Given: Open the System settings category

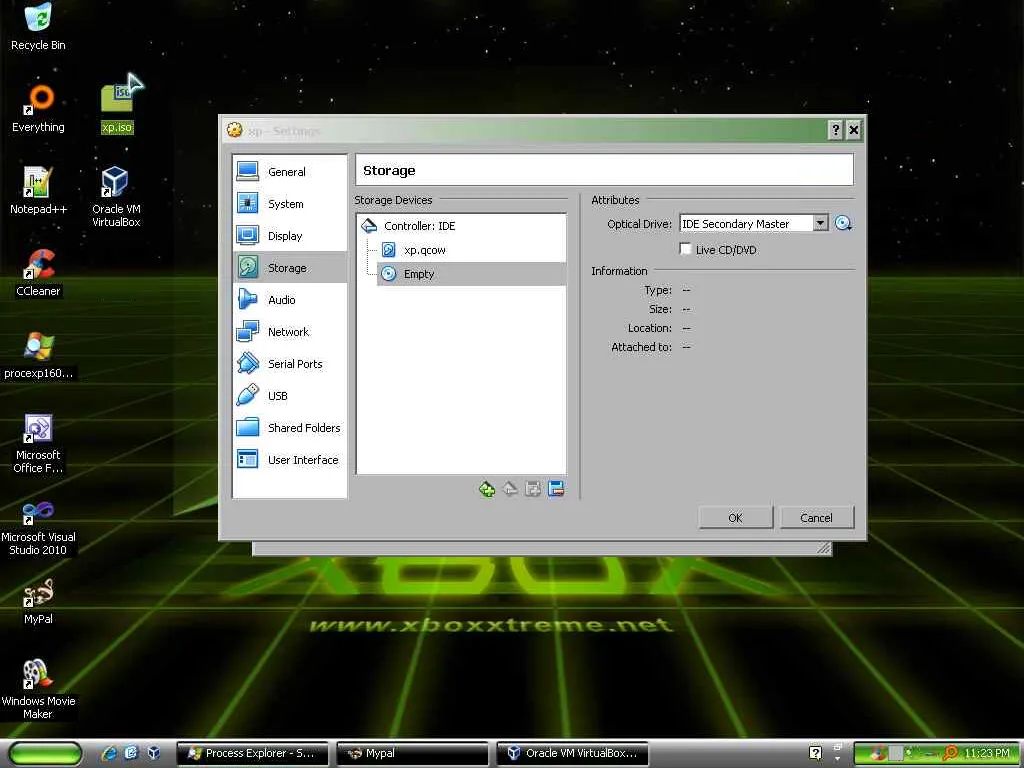Looking at the screenshot, I should pos(290,204).
